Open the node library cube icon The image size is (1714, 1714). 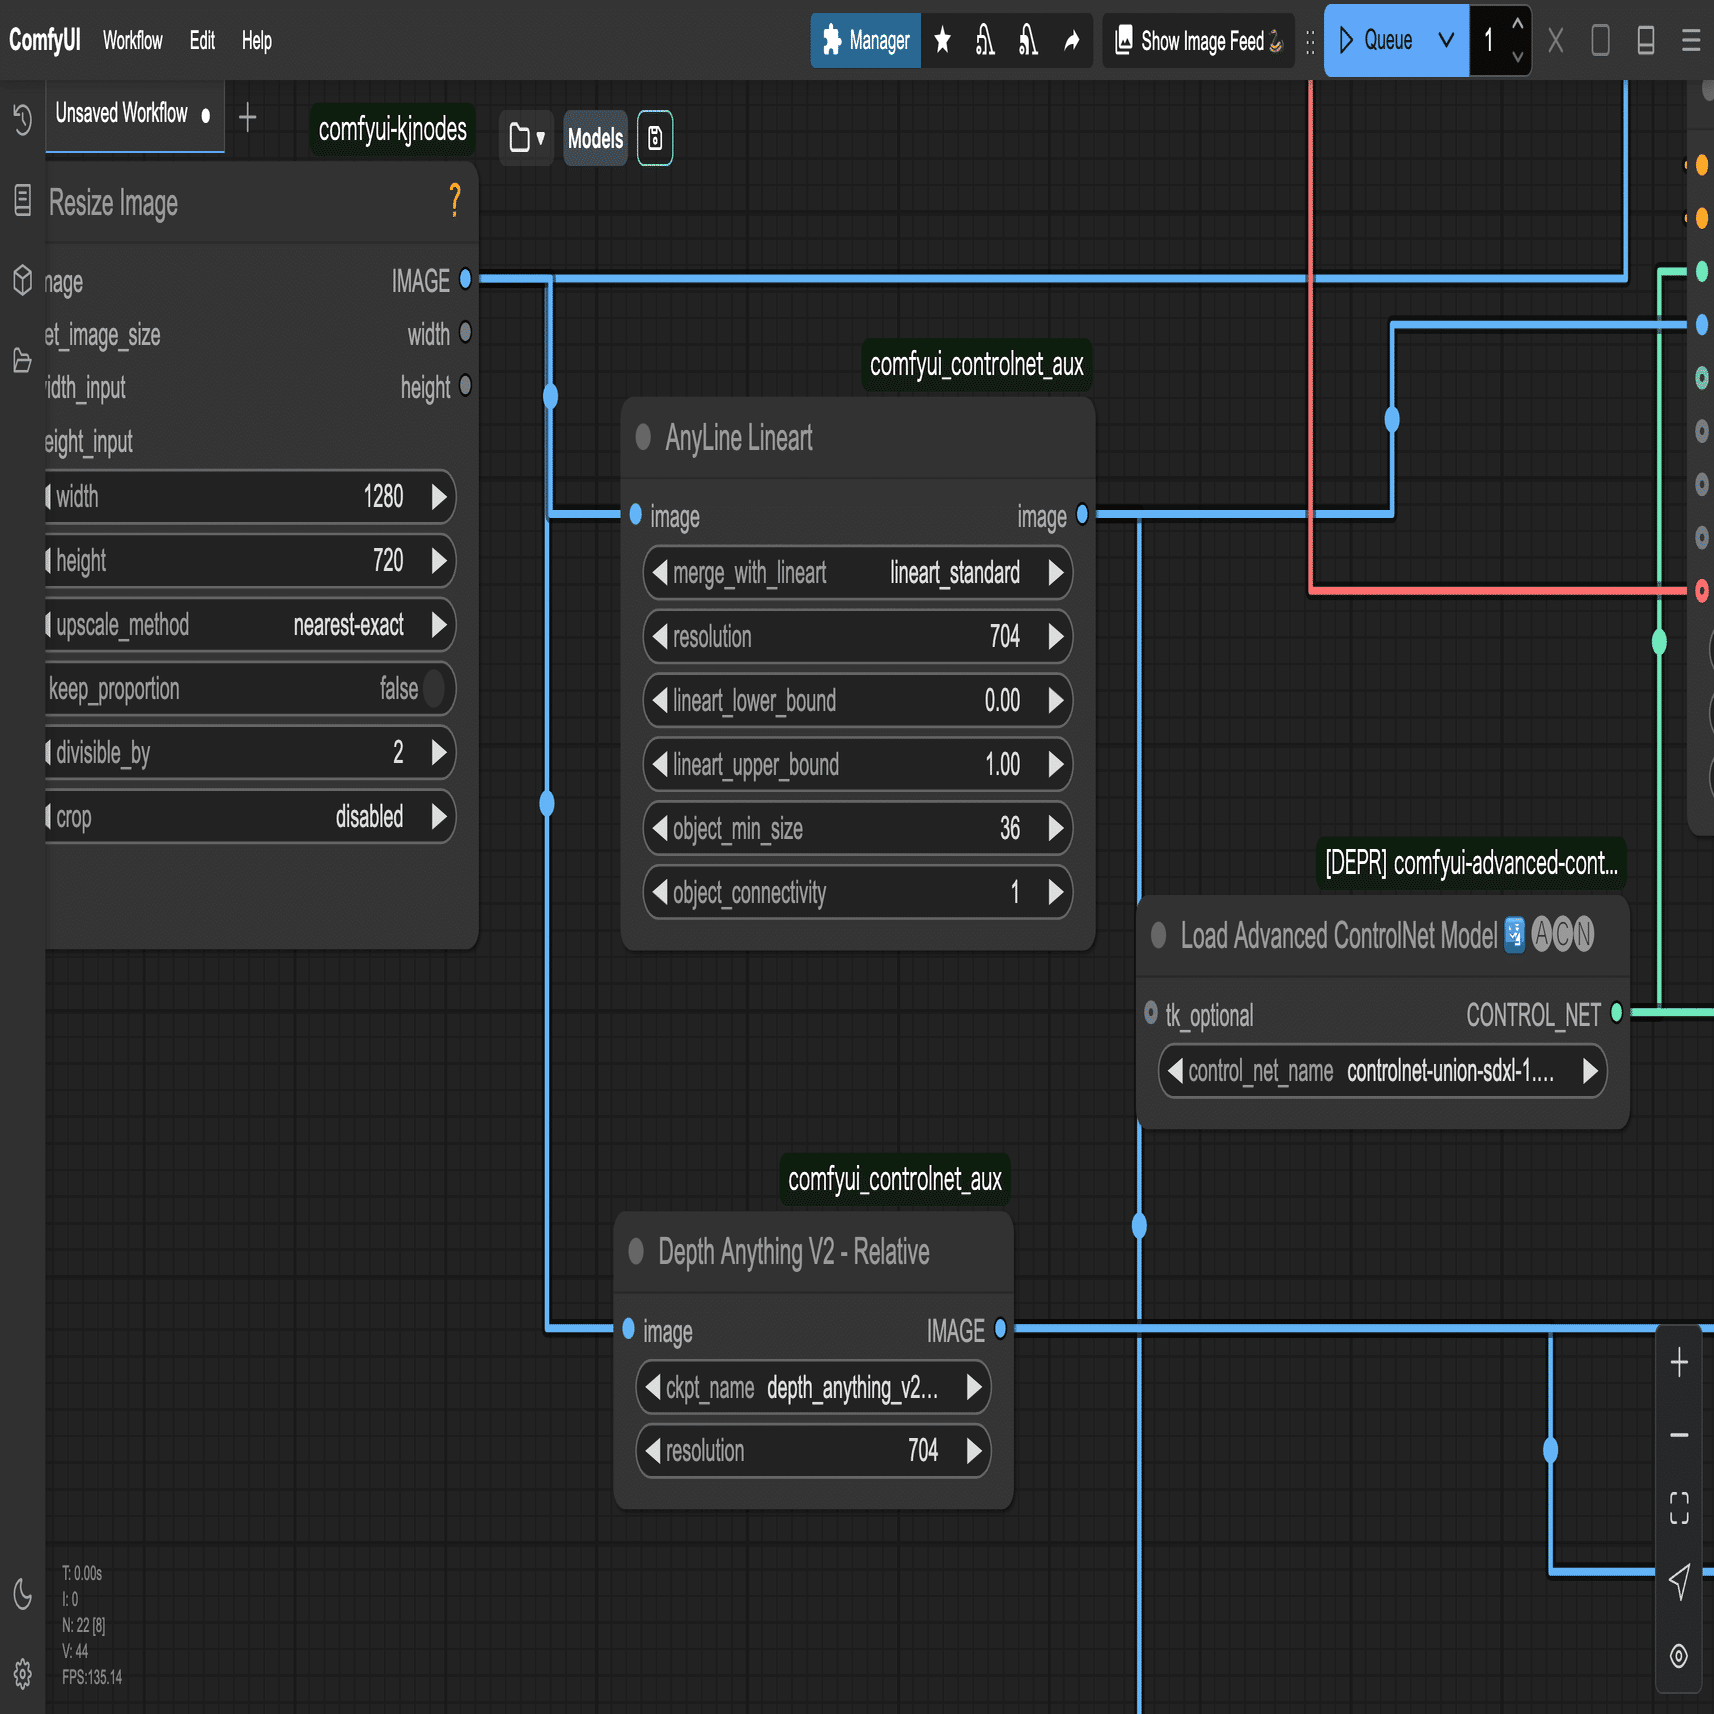tap(22, 281)
